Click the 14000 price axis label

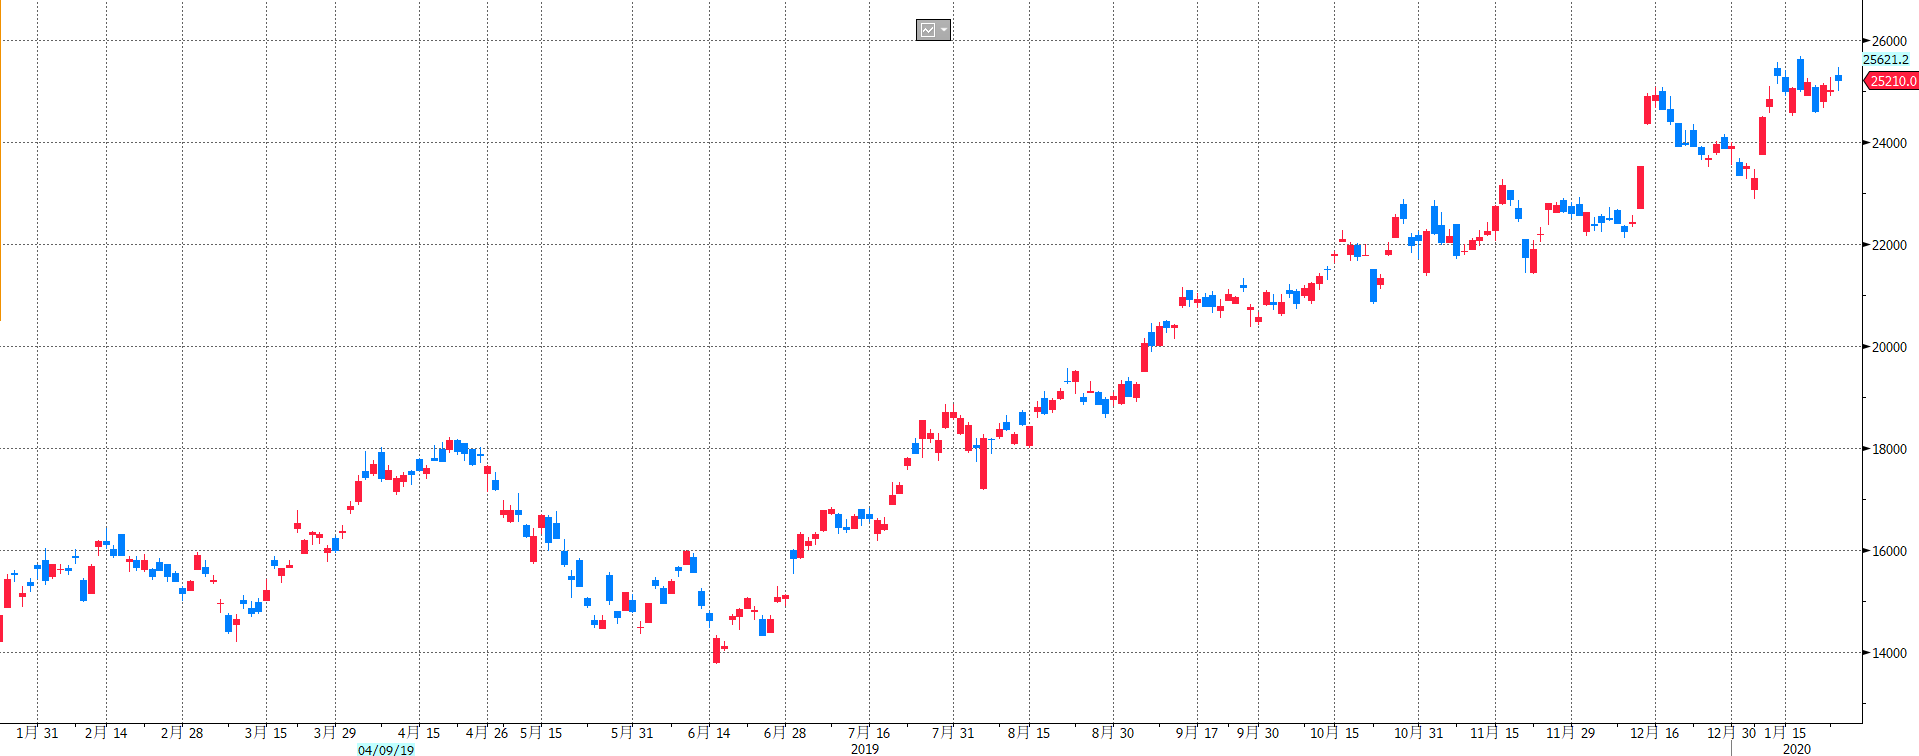[x=1889, y=653]
